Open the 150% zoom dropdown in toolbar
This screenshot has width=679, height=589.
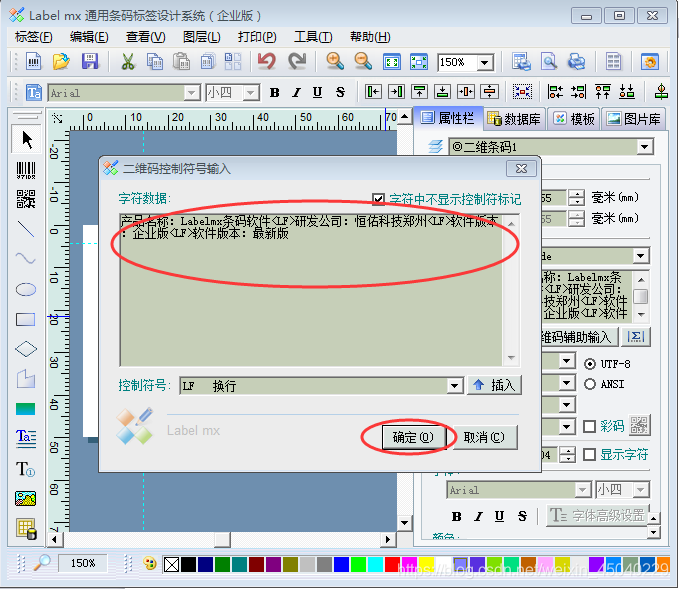pyautogui.click(x=485, y=63)
